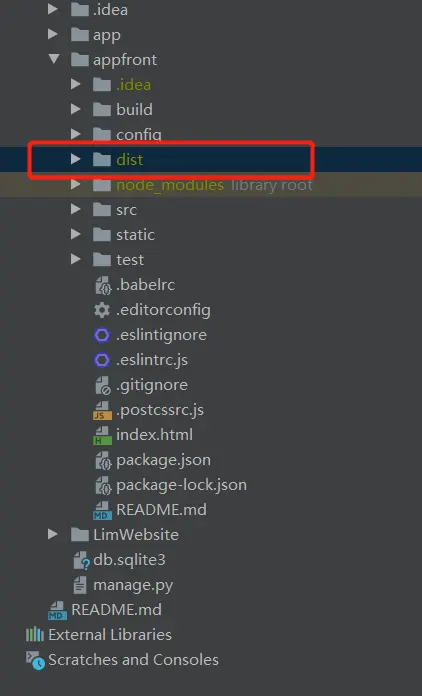Expand the test folder arrow

pyautogui.click(x=76, y=259)
